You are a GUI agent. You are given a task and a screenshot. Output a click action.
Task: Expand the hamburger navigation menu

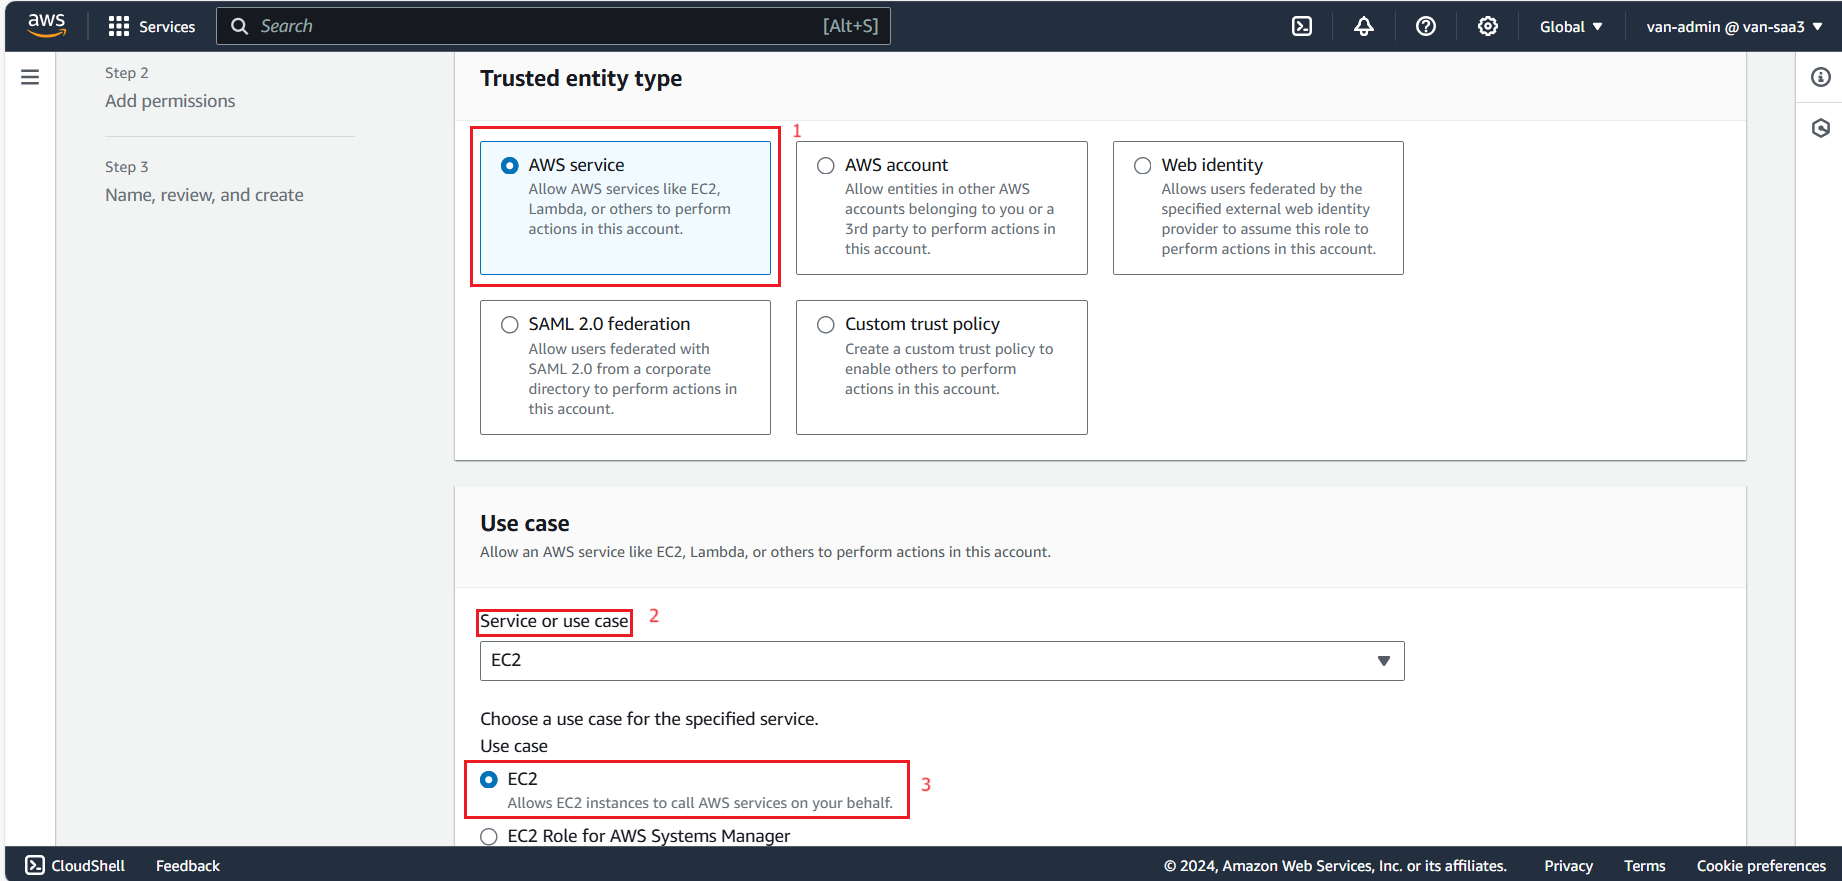(x=30, y=77)
